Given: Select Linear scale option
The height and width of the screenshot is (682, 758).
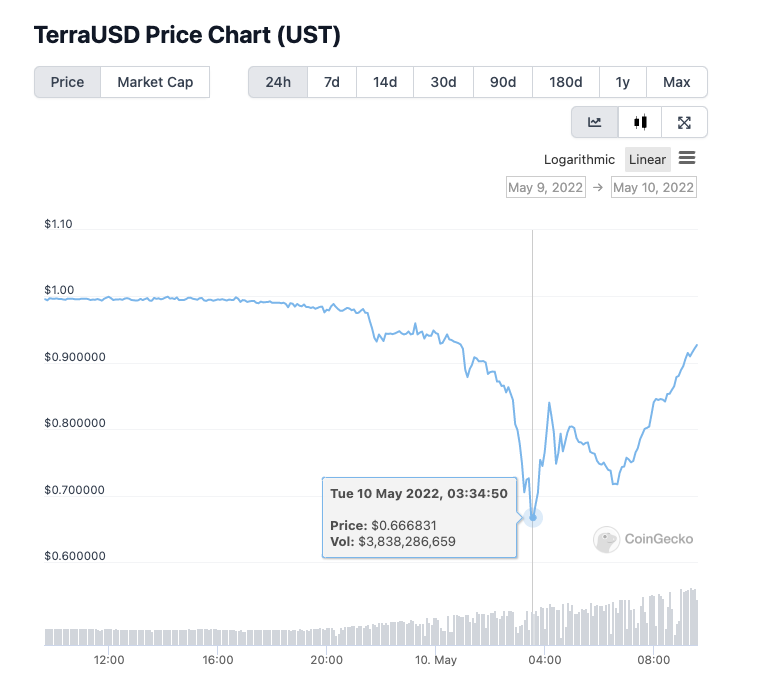Looking at the screenshot, I should click(x=647, y=160).
